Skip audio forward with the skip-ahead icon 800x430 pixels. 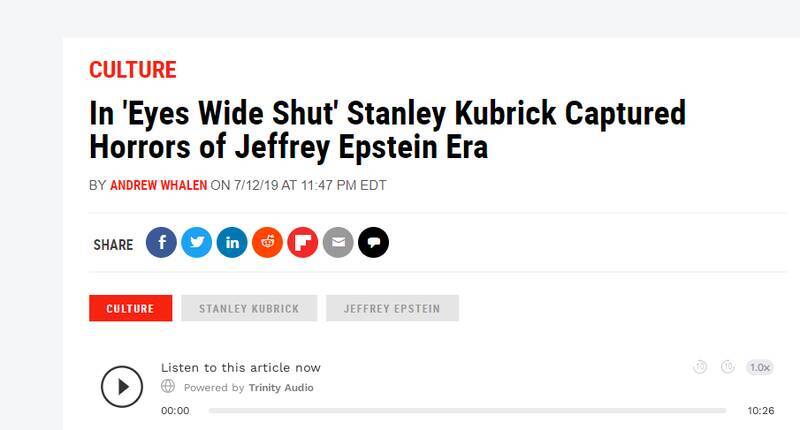tap(728, 367)
